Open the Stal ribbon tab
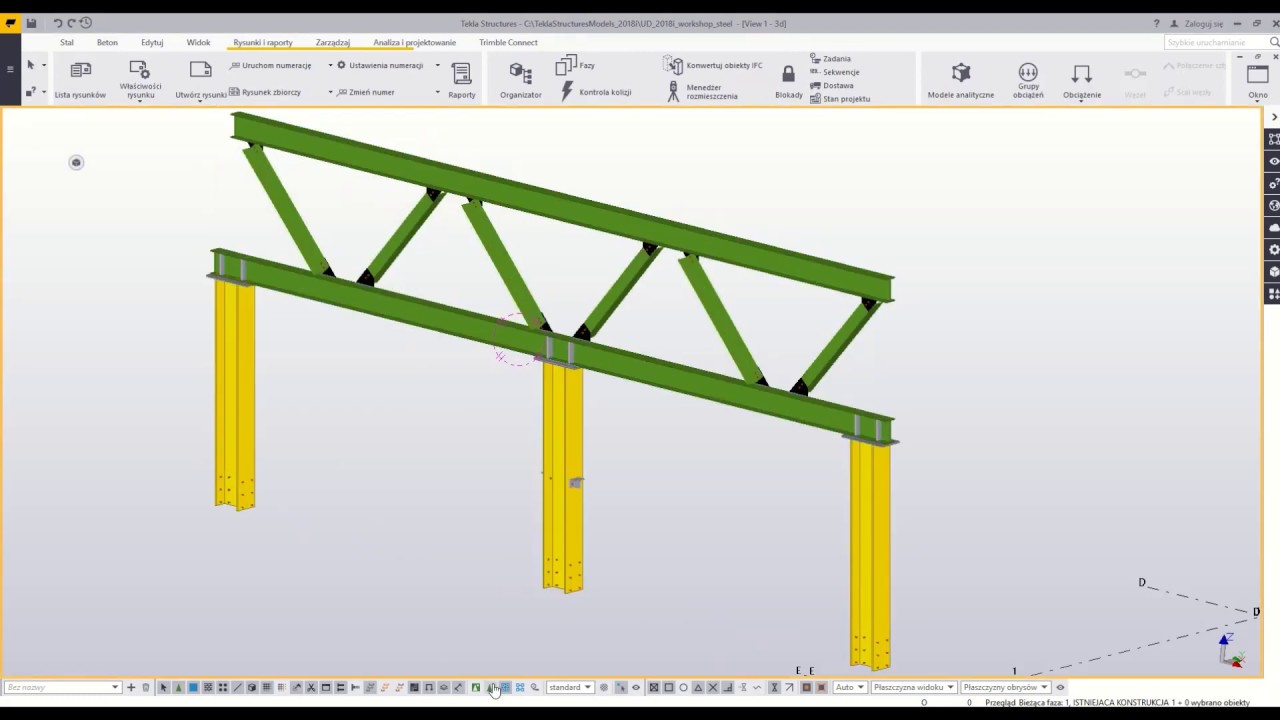This screenshot has height=720, width=1280. click(67, 42)
